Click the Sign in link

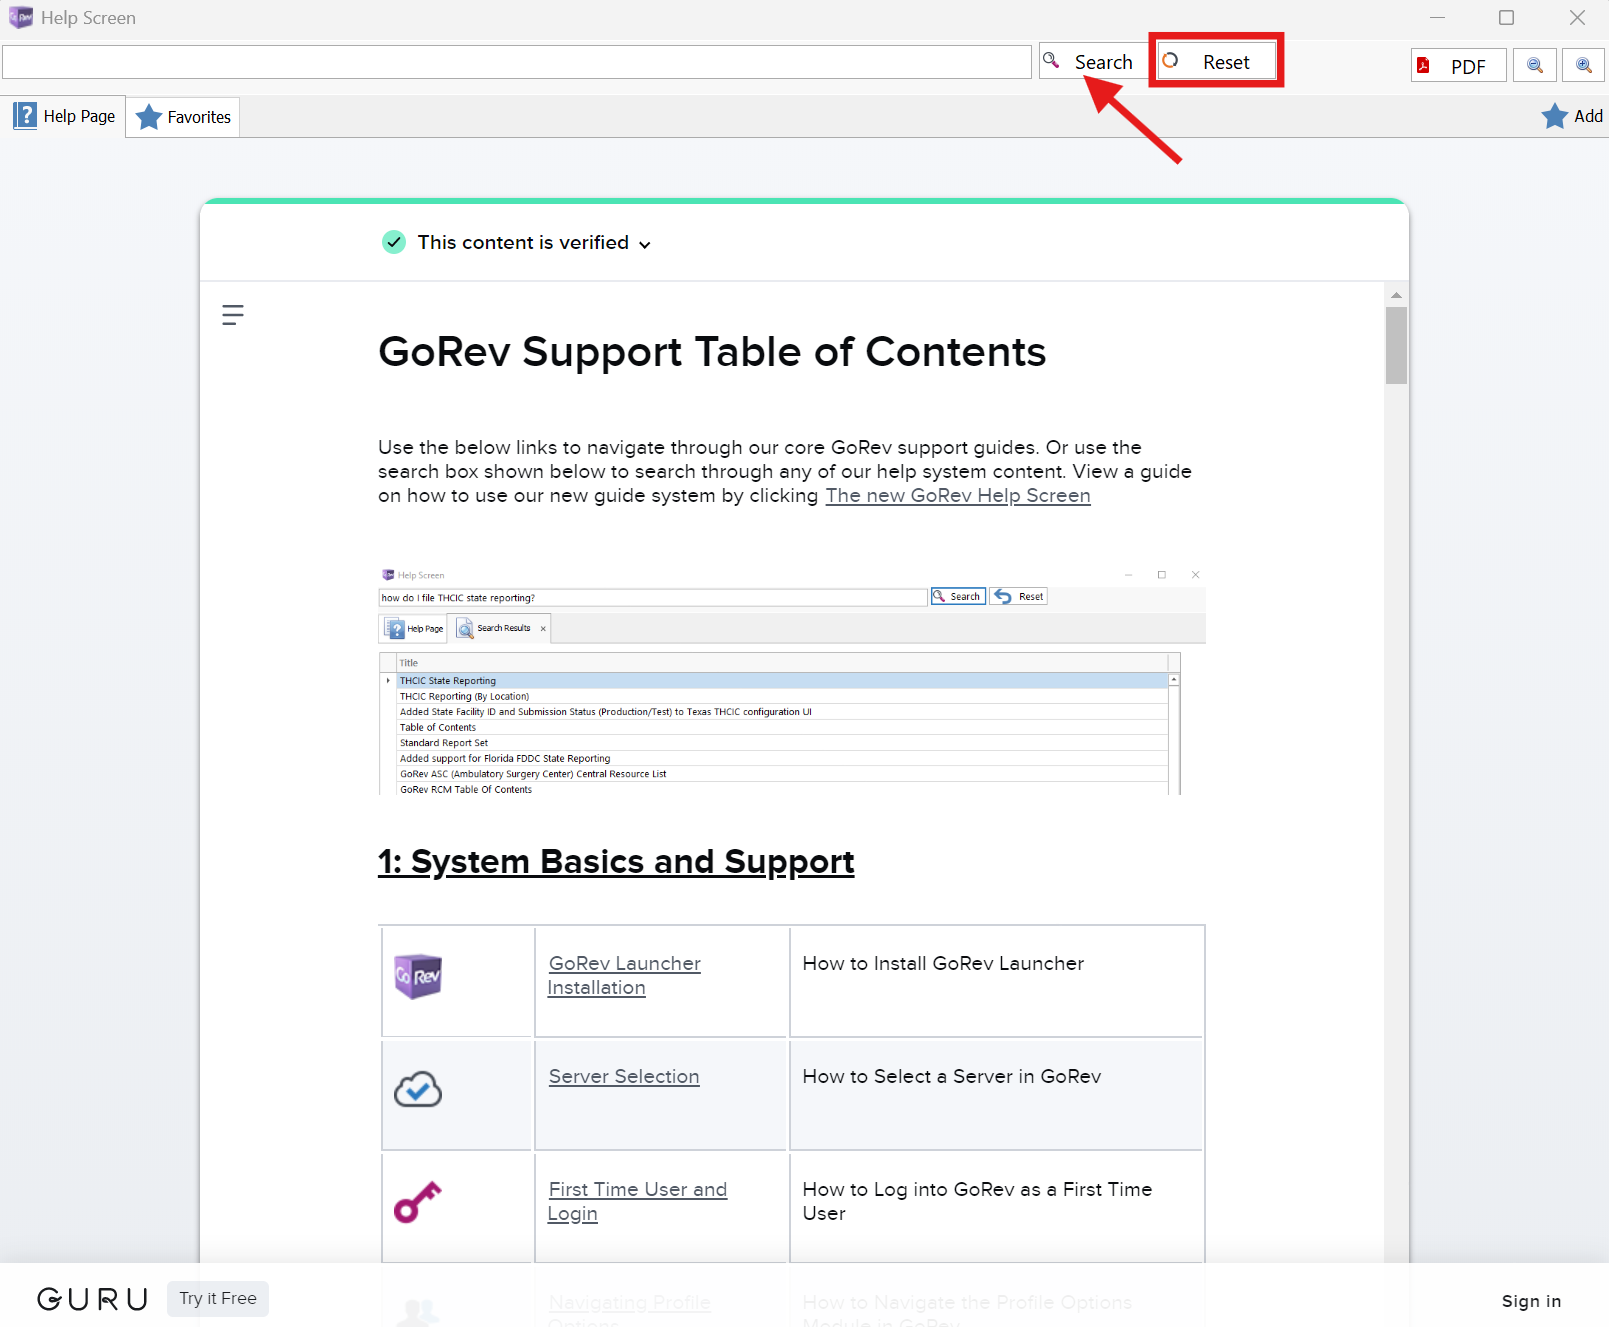tap(1531, 1301)
